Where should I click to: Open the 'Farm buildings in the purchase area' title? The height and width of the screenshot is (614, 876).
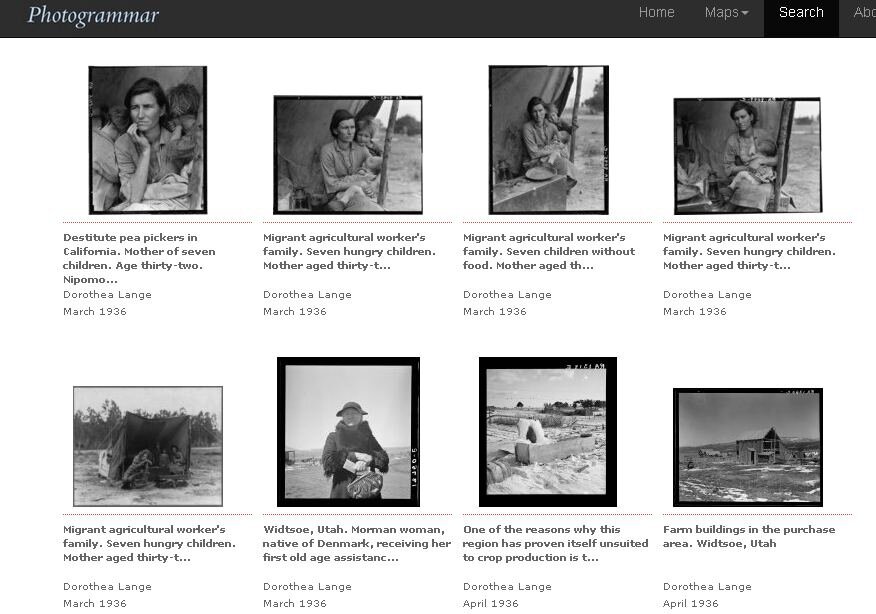749,536
